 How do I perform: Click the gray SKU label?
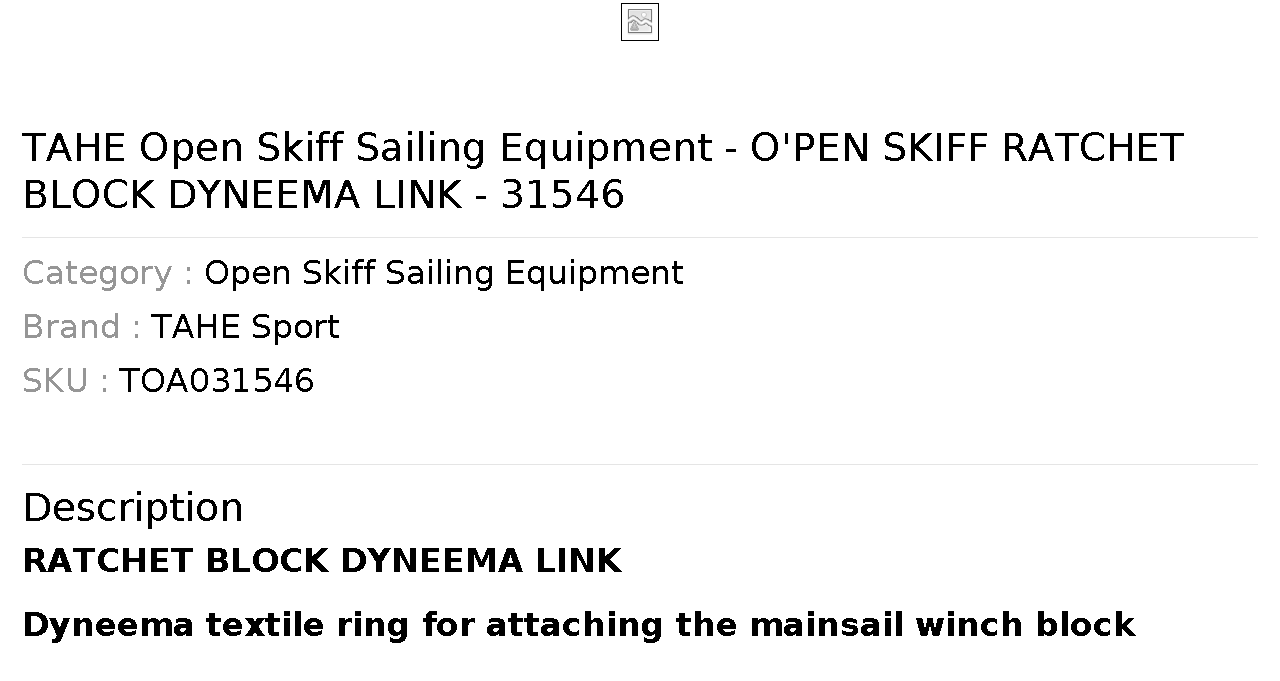coord(65,381)
